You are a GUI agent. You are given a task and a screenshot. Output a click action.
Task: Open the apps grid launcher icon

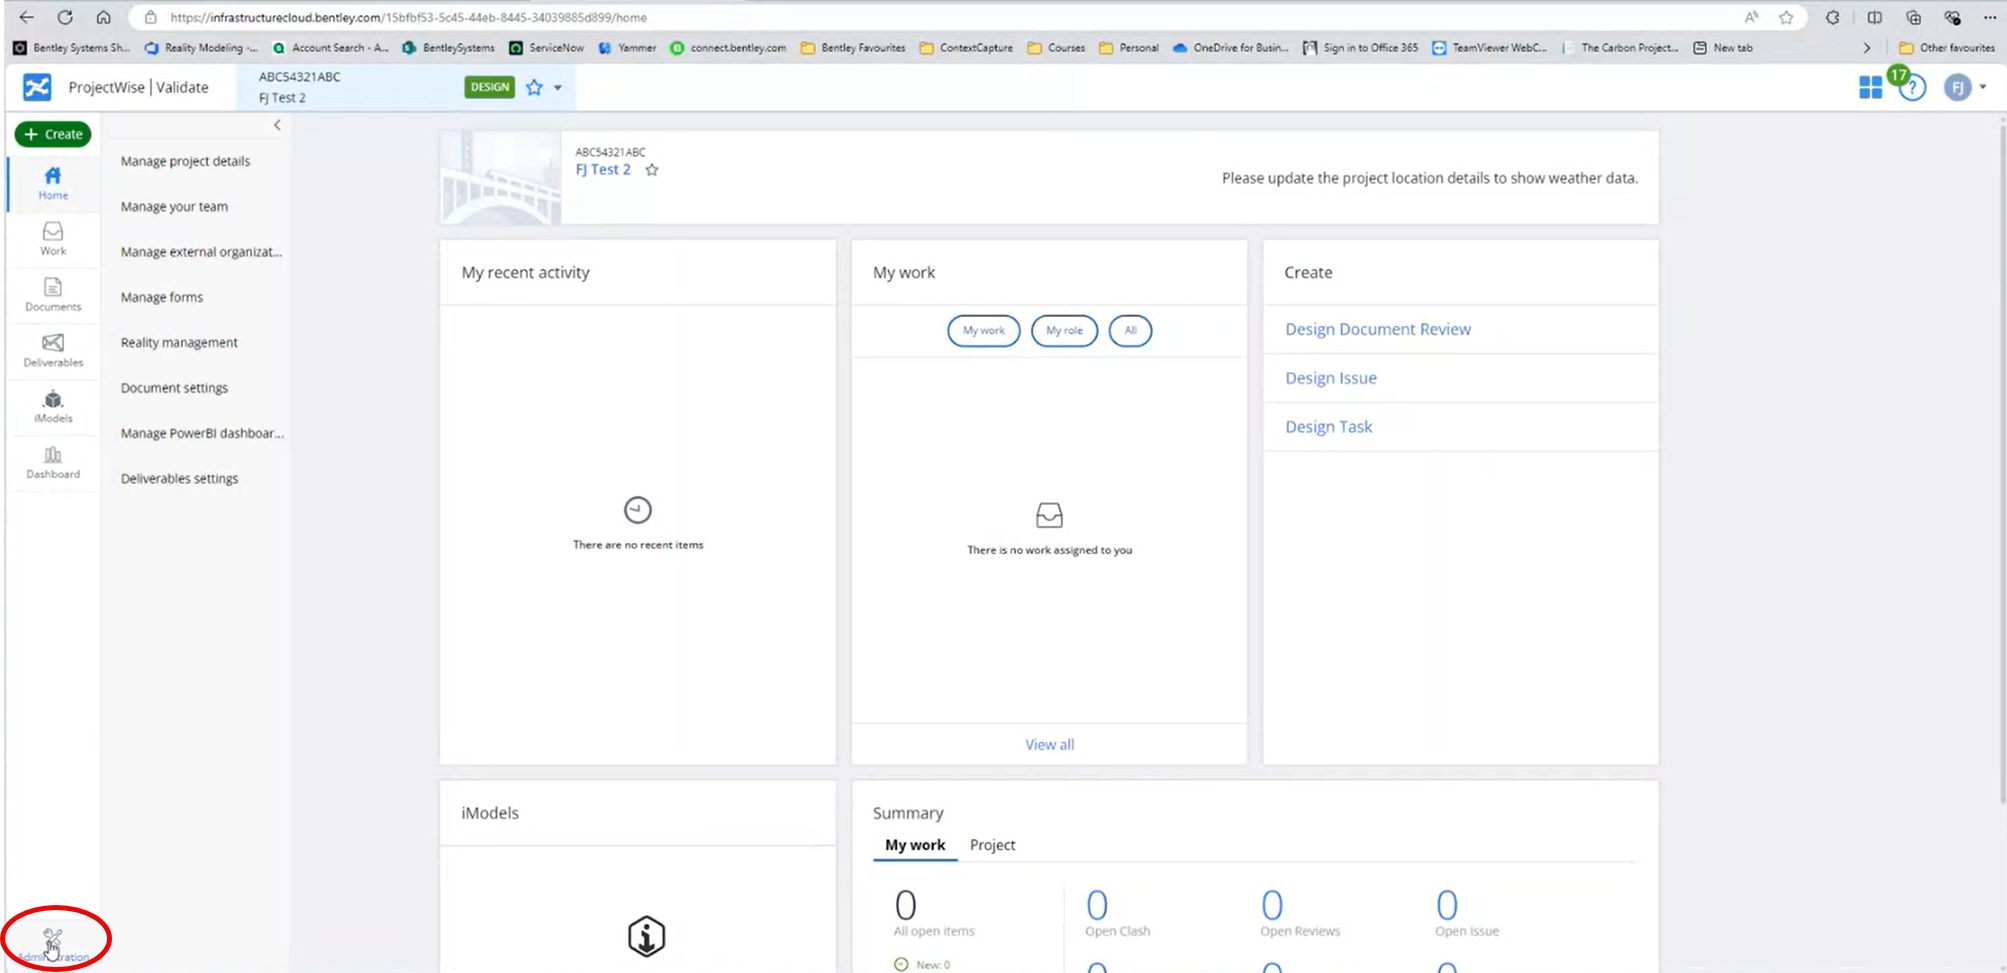pyautogui.click(x=1870, y=88)
